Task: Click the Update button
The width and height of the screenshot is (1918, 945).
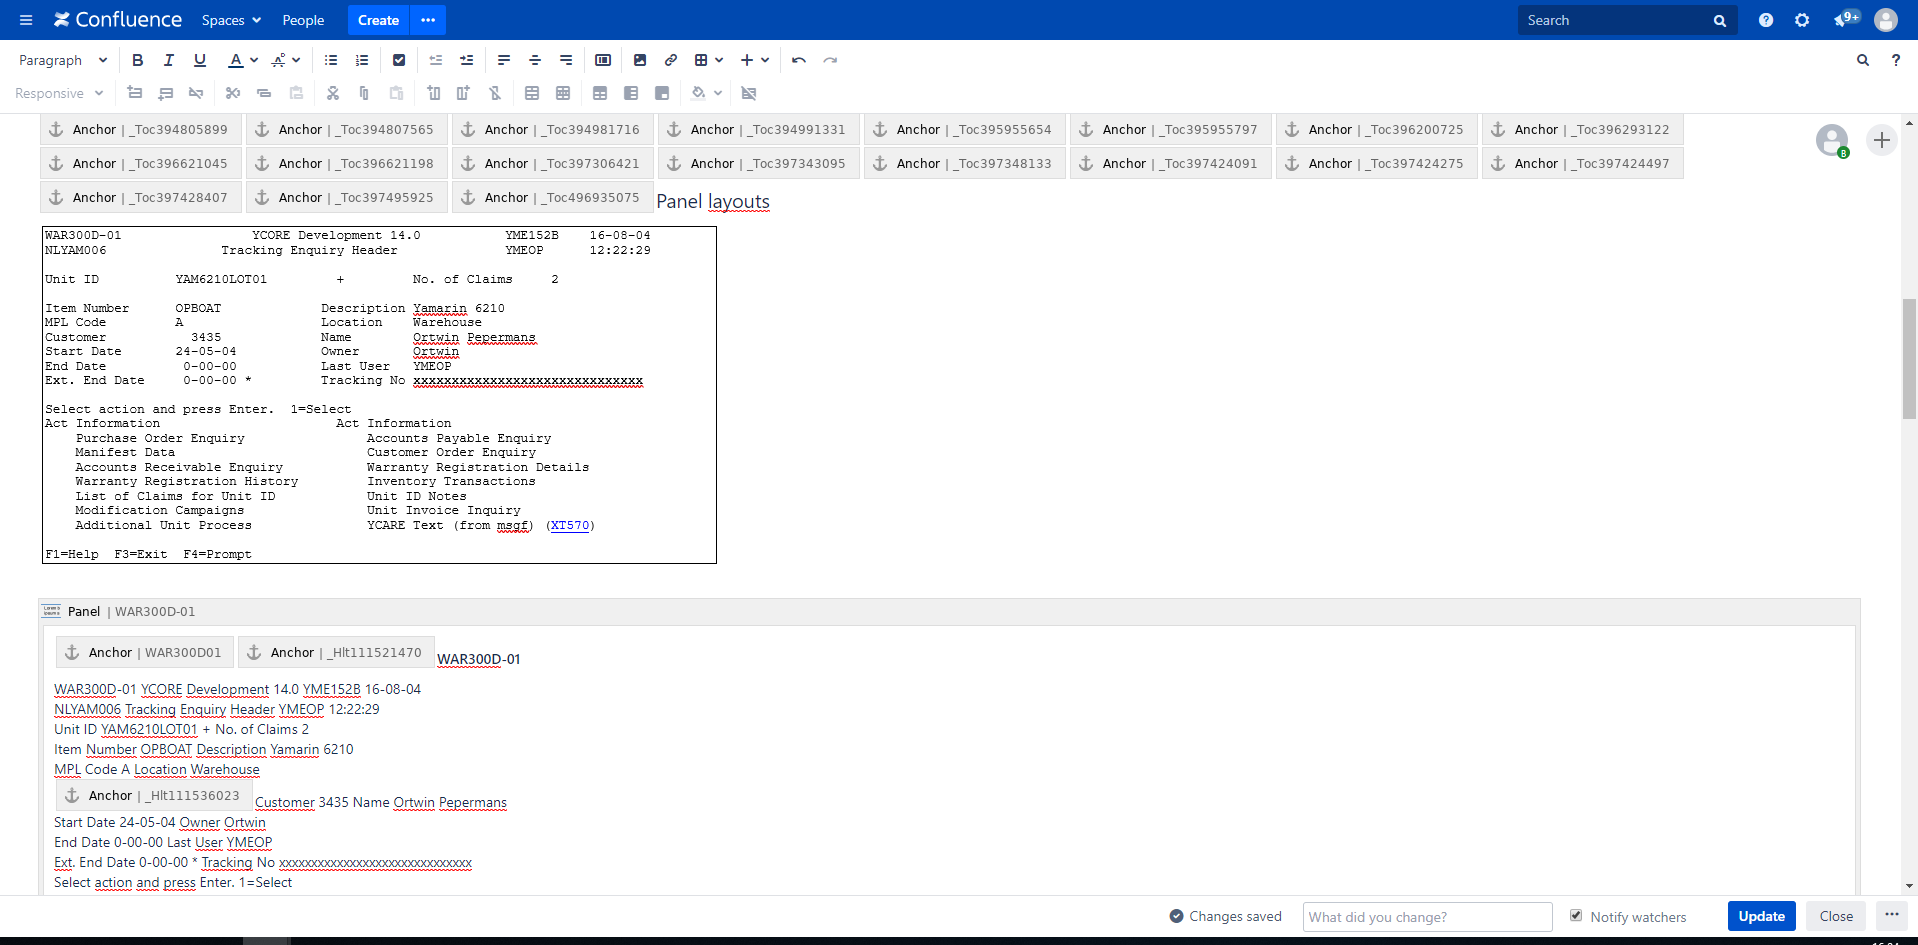Action: point(1761,916)
